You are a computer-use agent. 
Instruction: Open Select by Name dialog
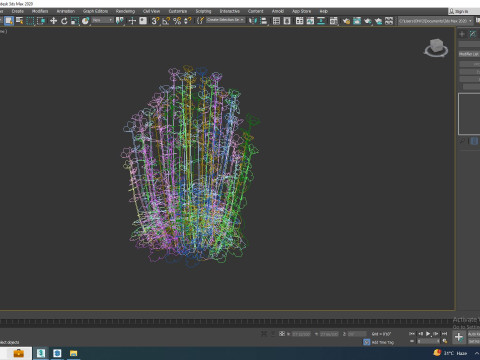coord(20,21)
